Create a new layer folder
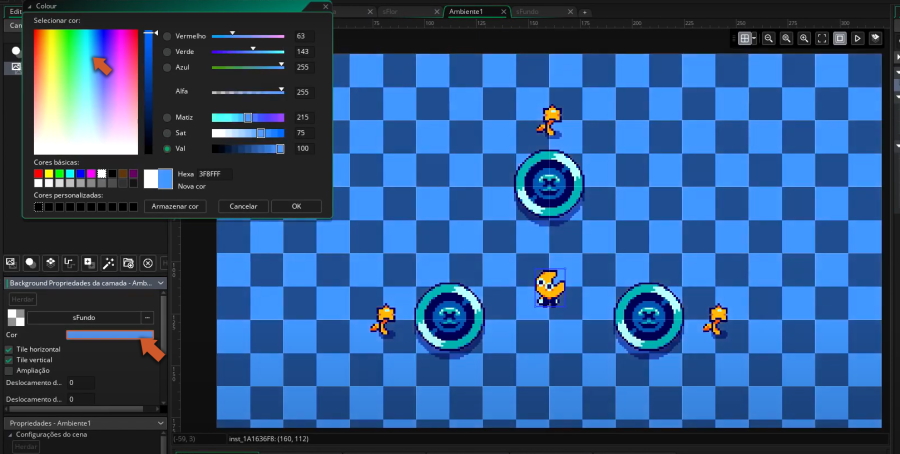The height and width of the screenshot is (454, 900). click(x=128, y=263)
